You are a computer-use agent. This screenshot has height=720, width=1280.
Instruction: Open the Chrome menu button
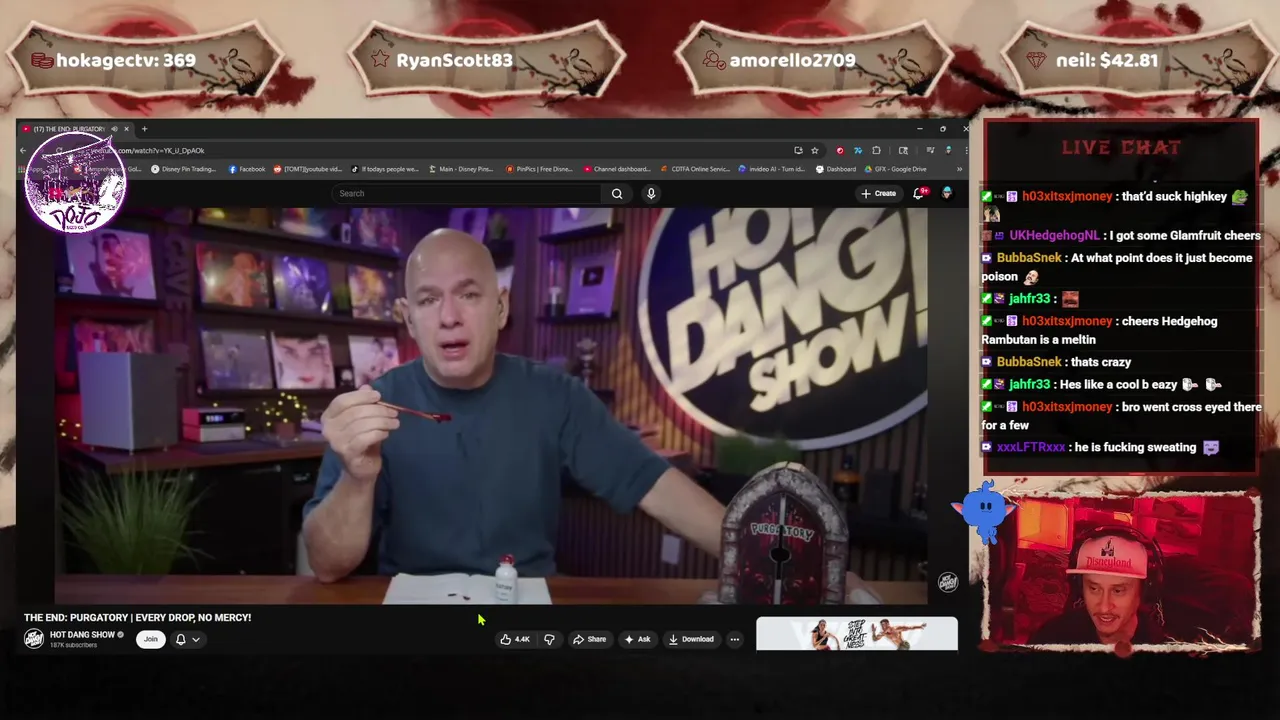point(965,150)
